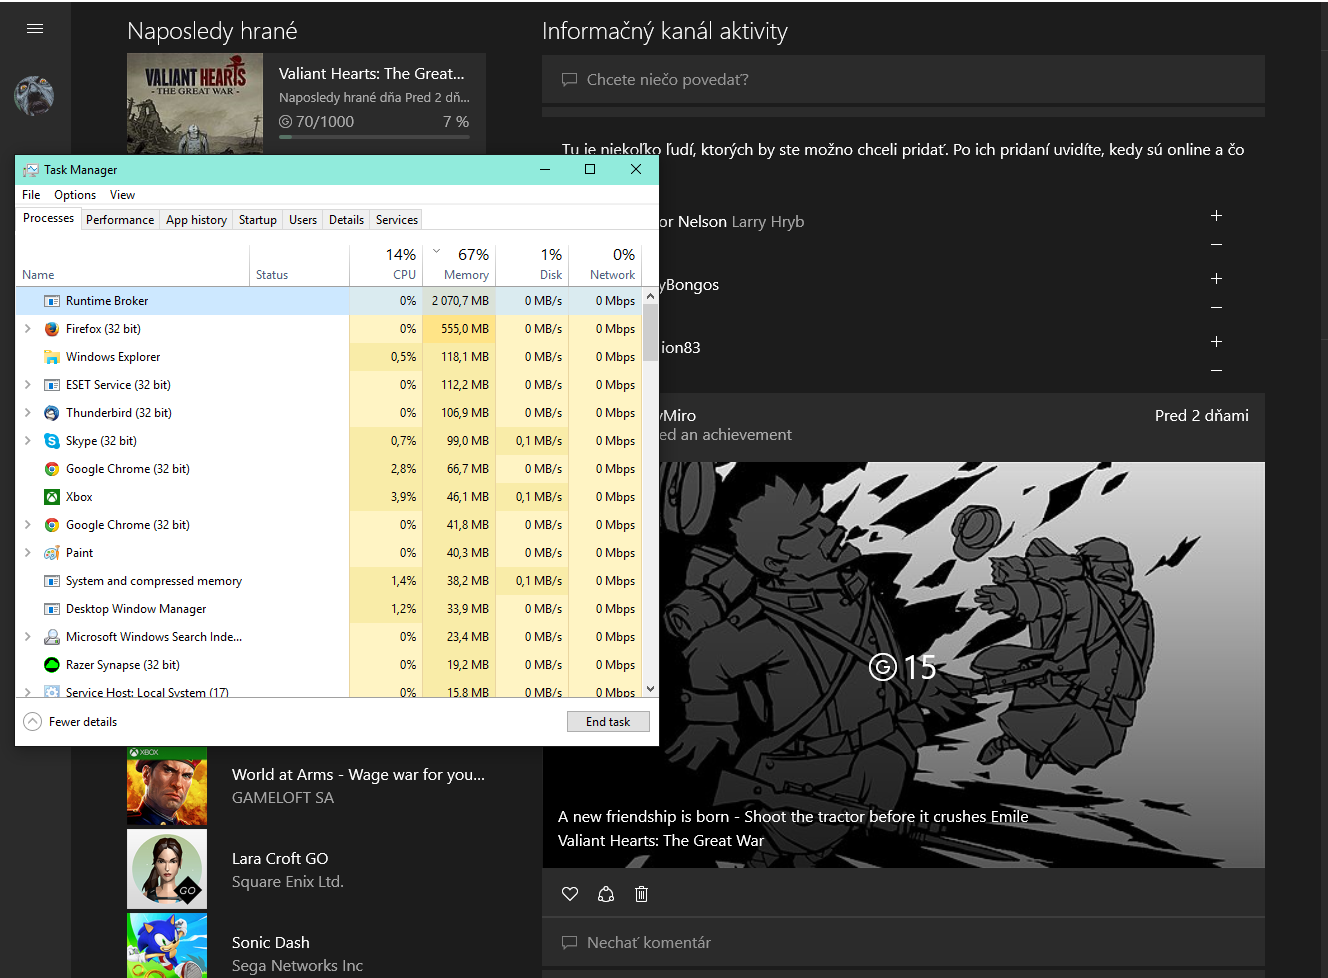Click the Desktop Window Manager icon
This screenshot has width=1328, height=978.
52,609
